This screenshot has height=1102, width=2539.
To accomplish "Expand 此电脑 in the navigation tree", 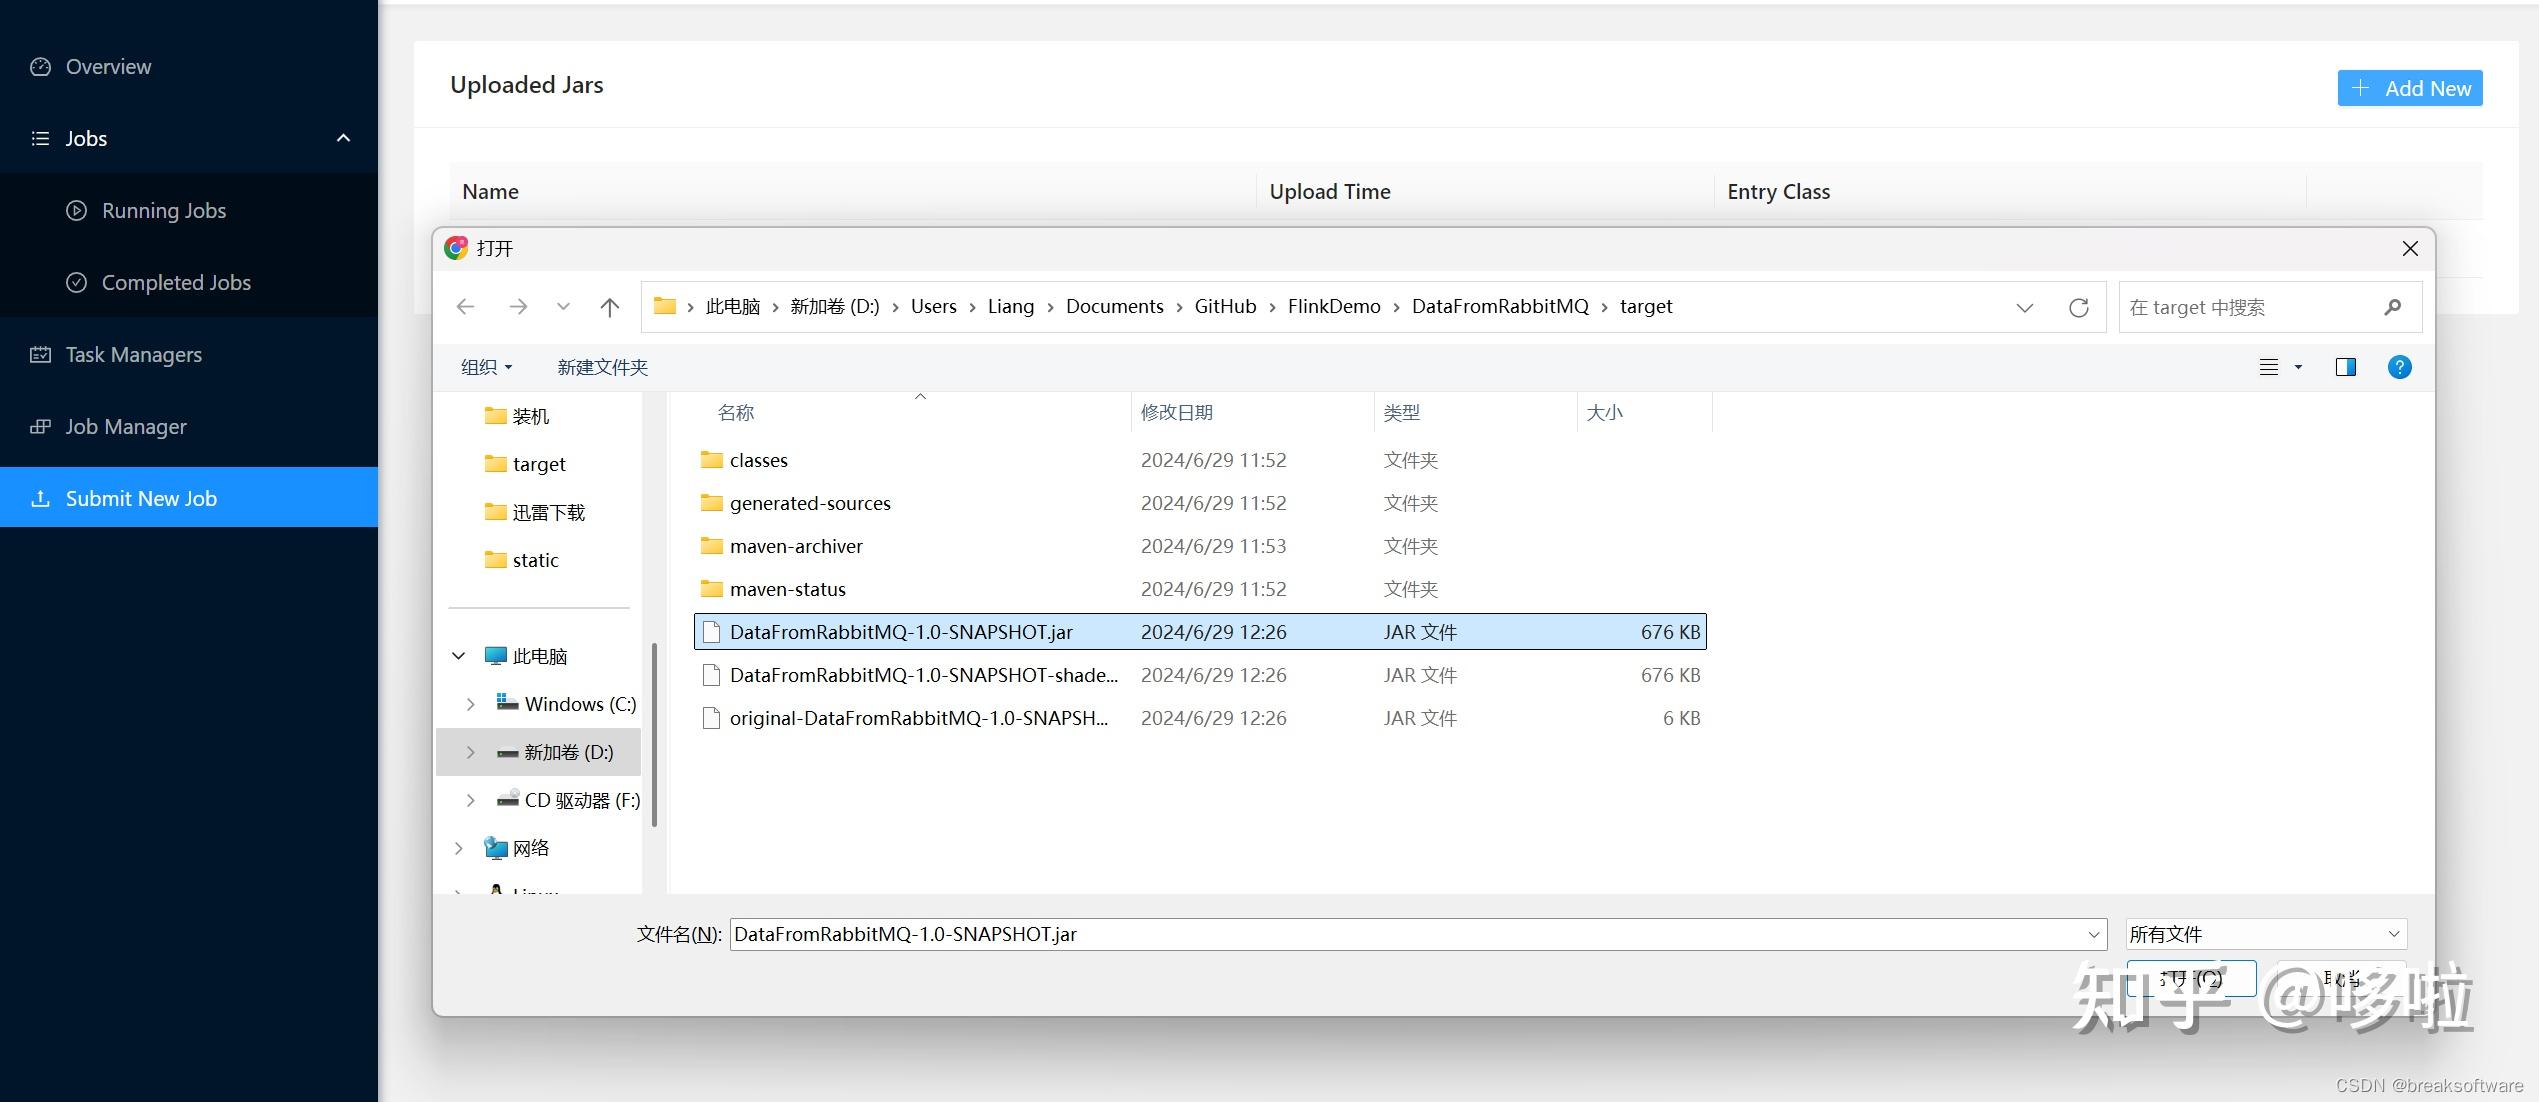I will (x=459, y=655).
